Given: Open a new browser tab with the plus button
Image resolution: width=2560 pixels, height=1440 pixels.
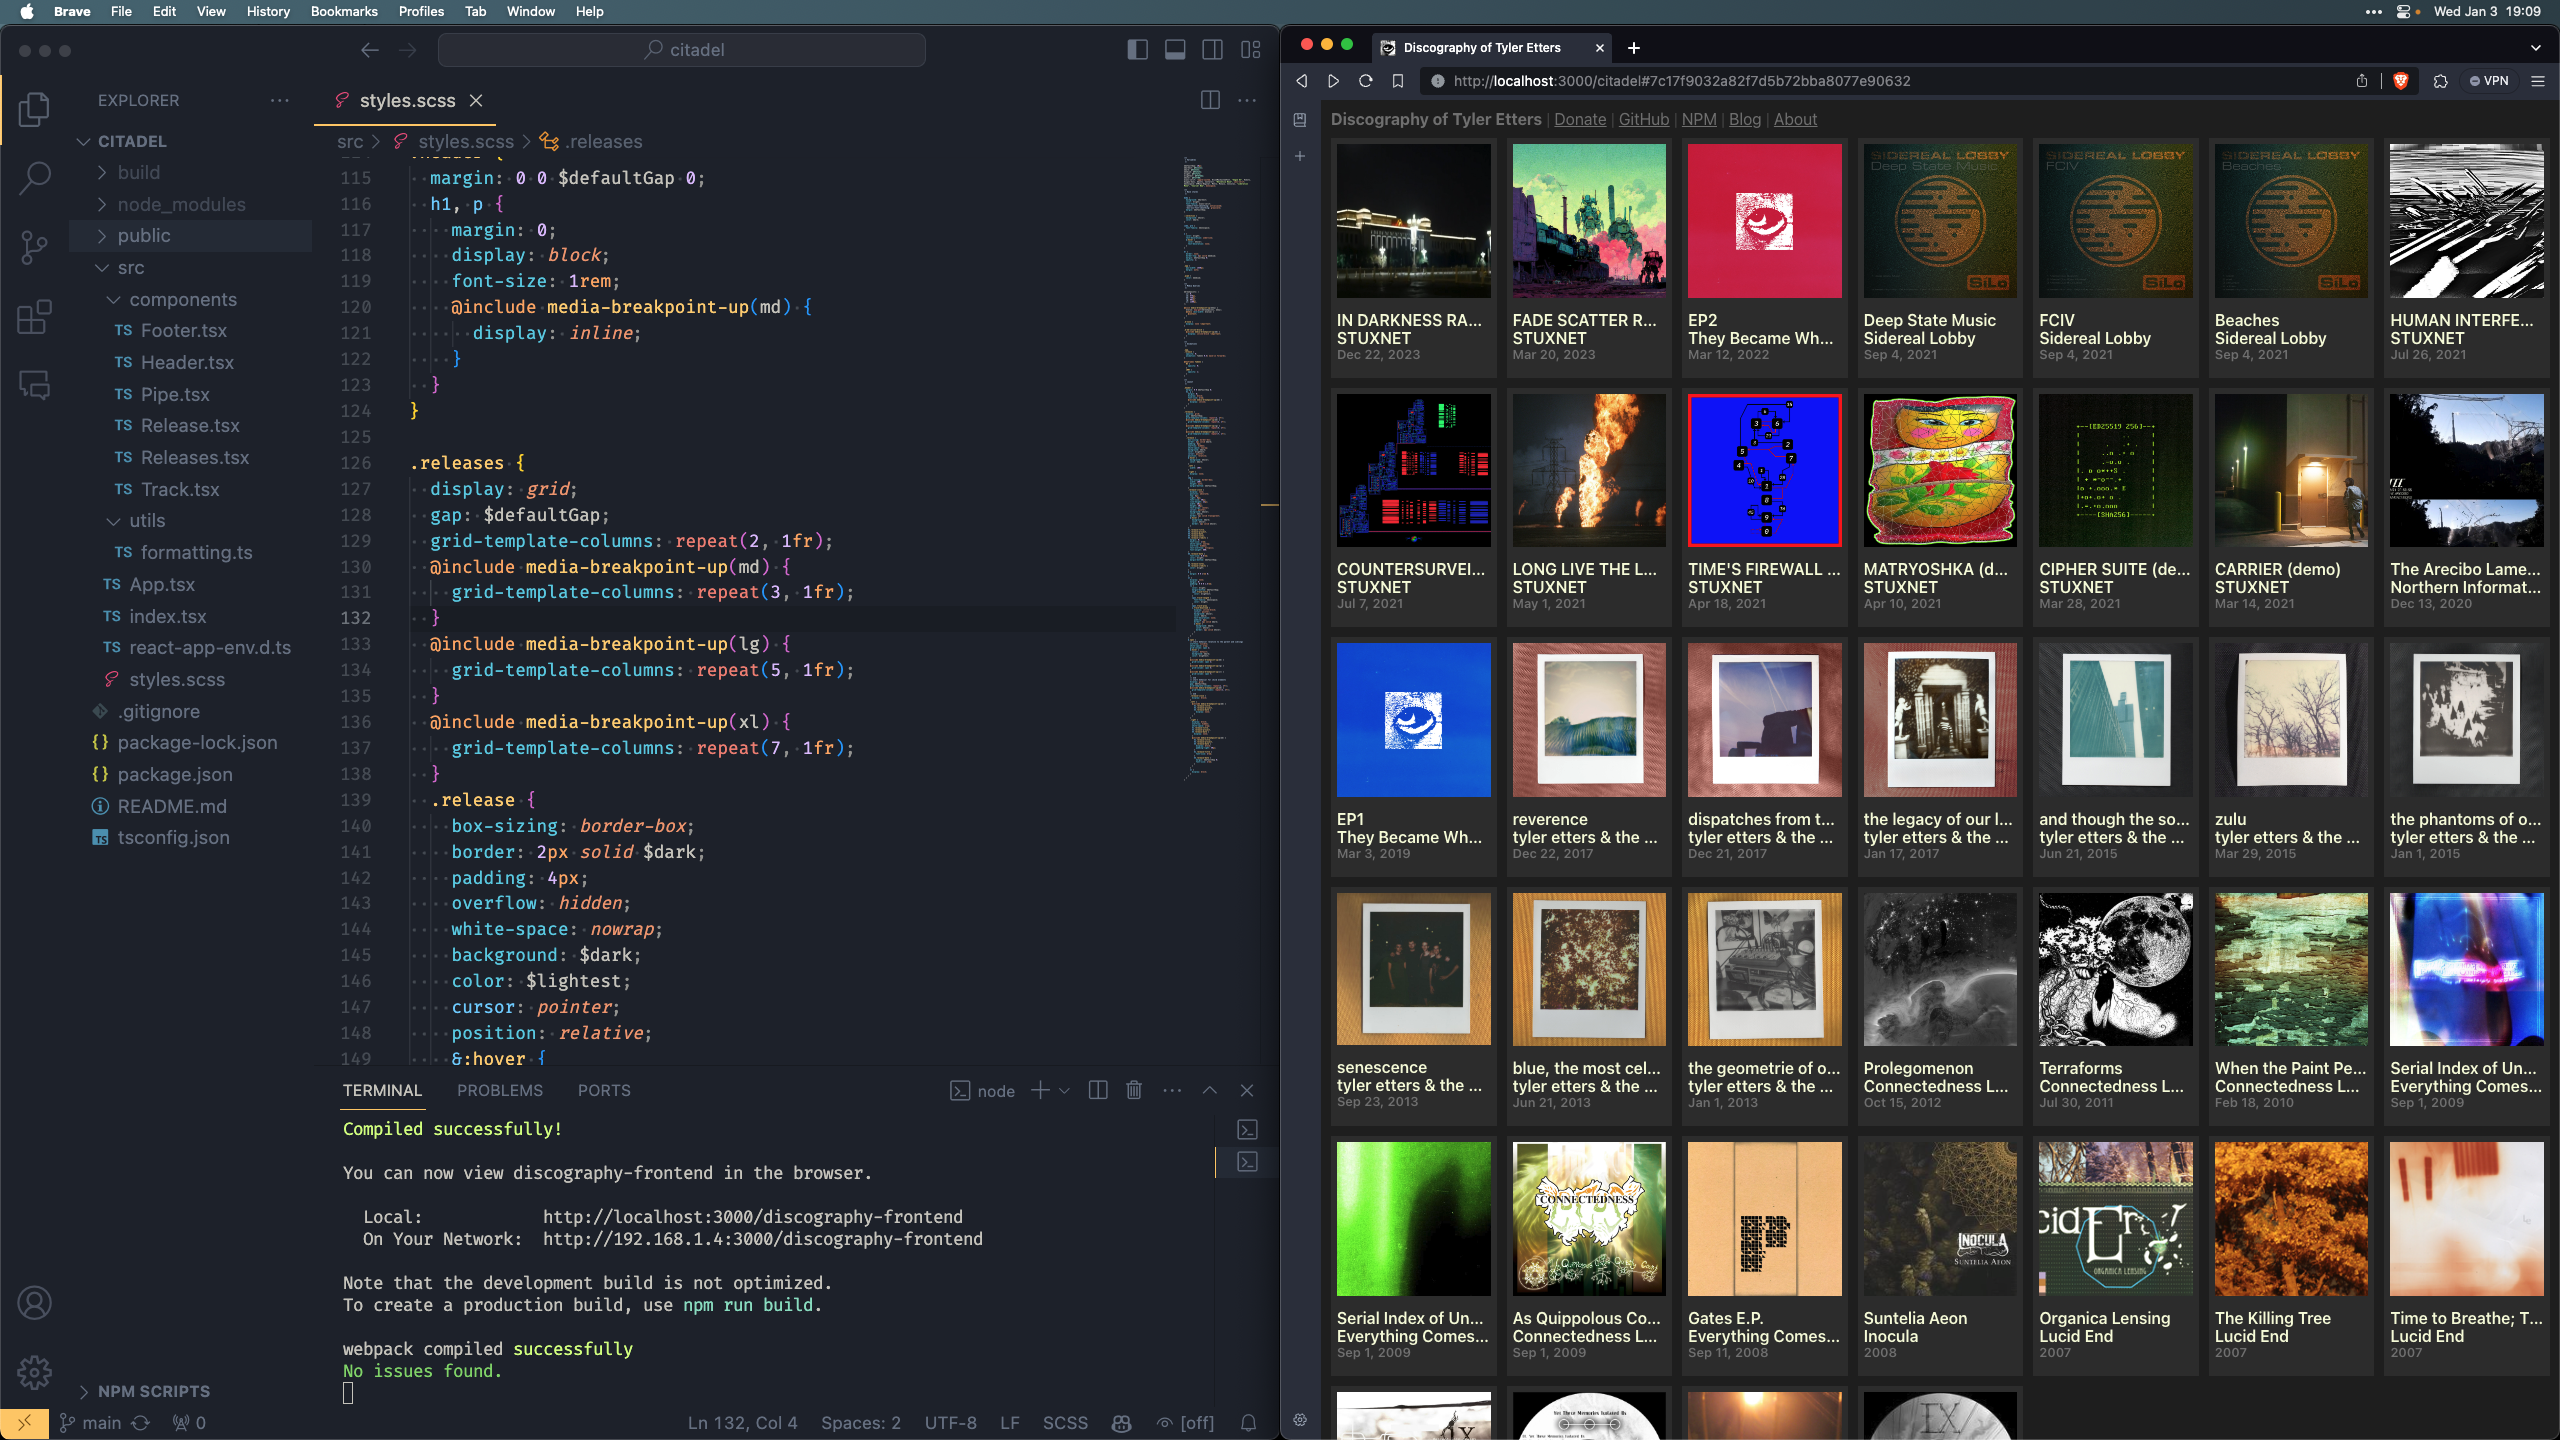Looking at the screenshot, I should pyautogui.click(x=1634, y=47).
